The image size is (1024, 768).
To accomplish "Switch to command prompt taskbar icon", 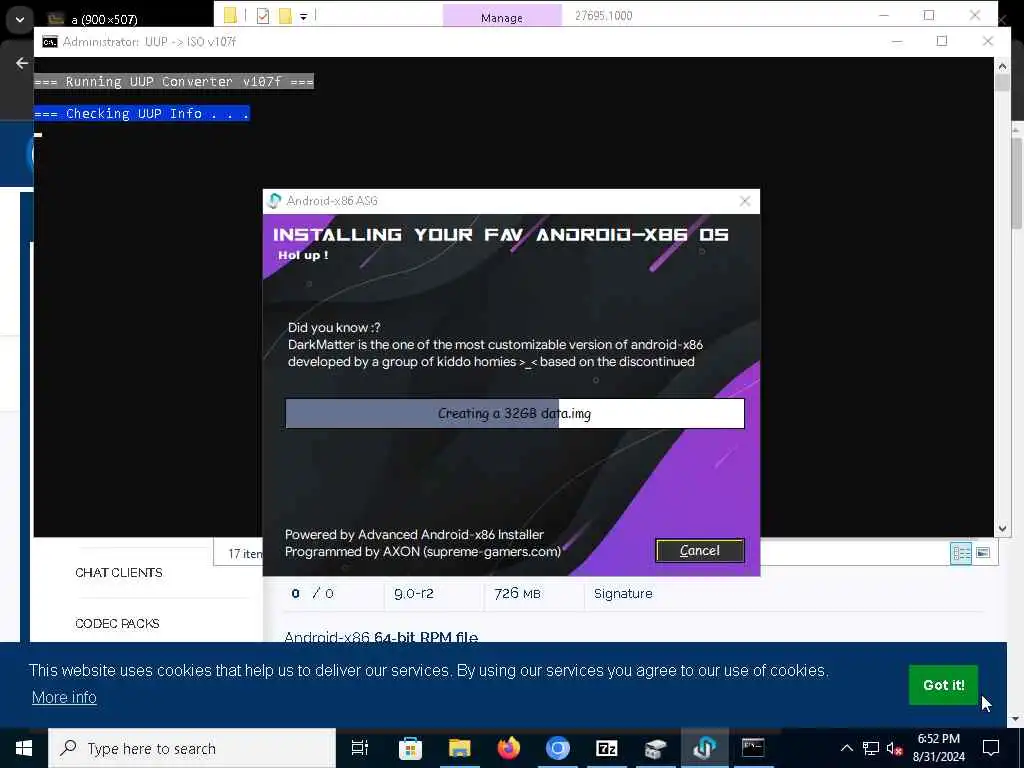I will [x=753, y=748].
